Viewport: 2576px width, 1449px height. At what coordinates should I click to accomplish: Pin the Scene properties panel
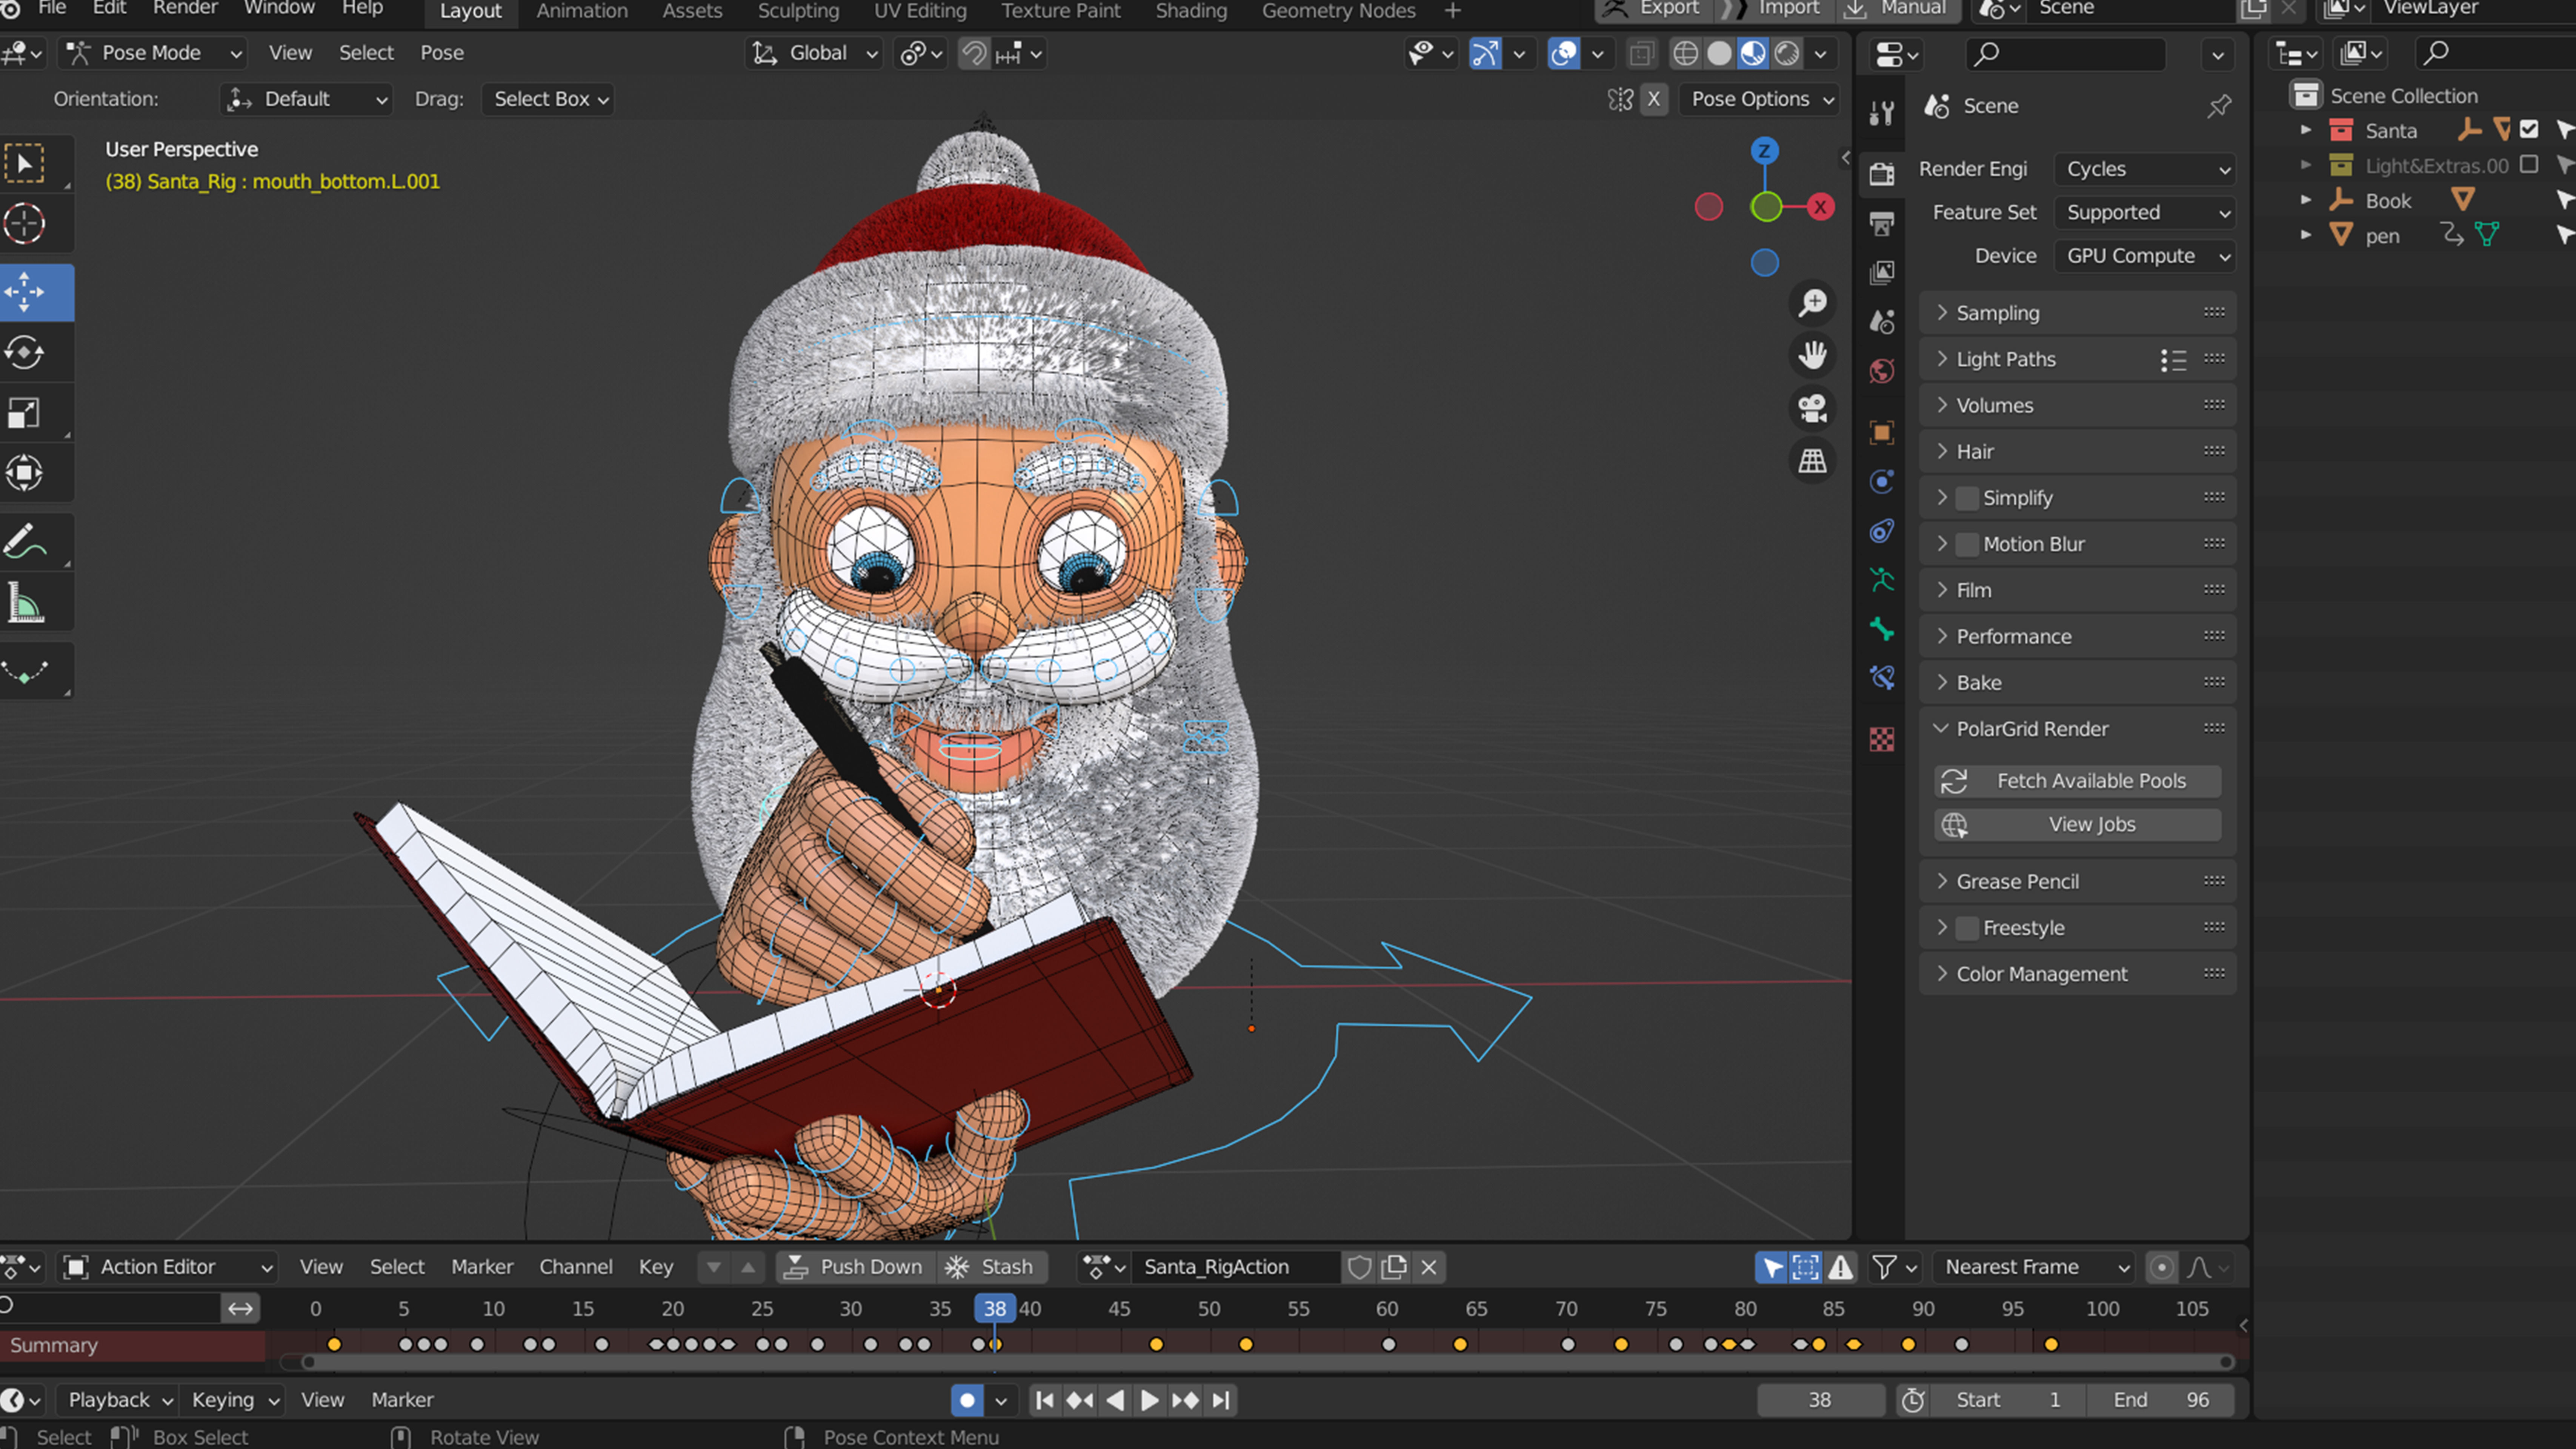[x=2219, y=106]
